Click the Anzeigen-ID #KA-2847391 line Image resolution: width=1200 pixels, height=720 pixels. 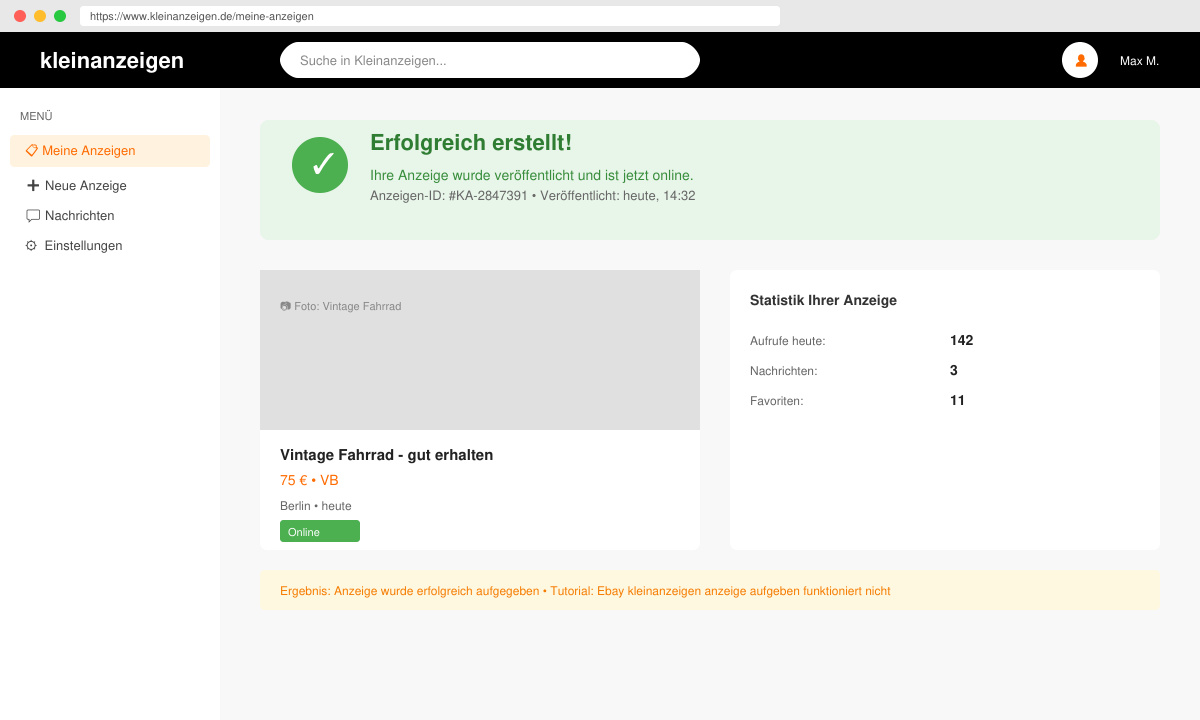(x=533, y=196)
